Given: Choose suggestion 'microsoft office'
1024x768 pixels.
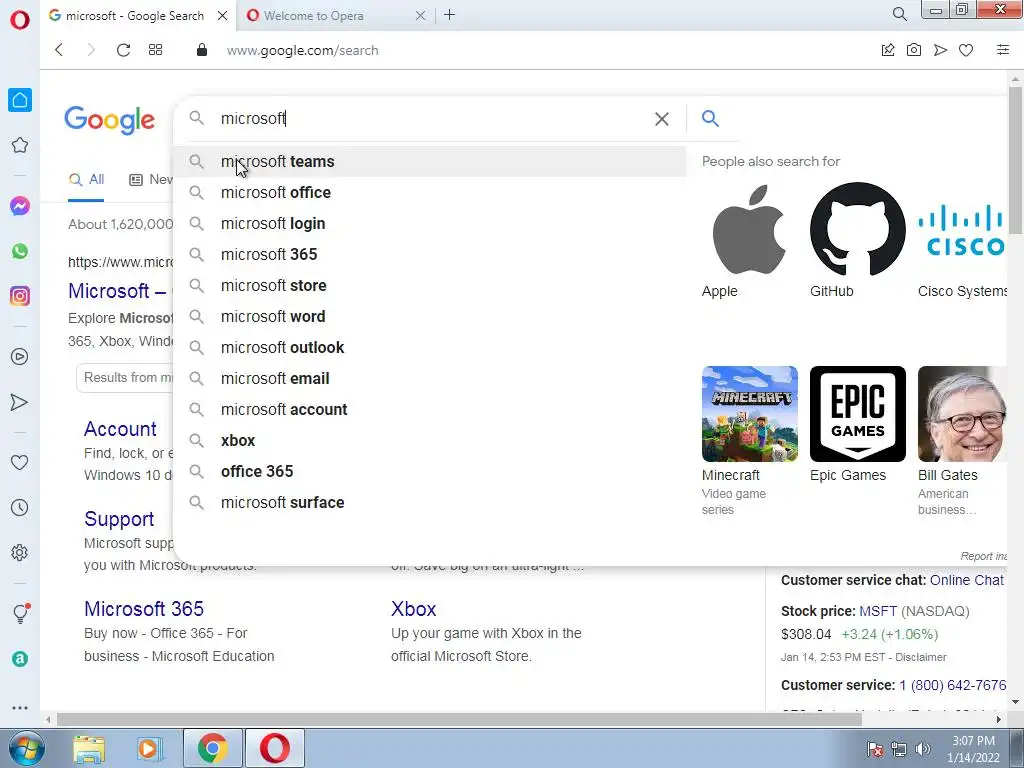Looking at the screenshot, I should [430, 193].
